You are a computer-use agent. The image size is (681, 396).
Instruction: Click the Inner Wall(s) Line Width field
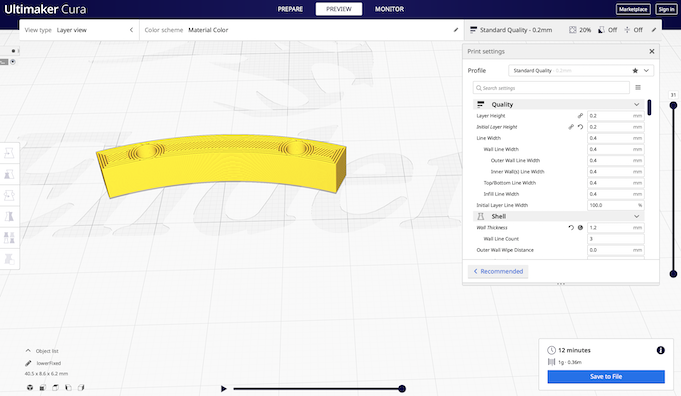tap(615, 172)
